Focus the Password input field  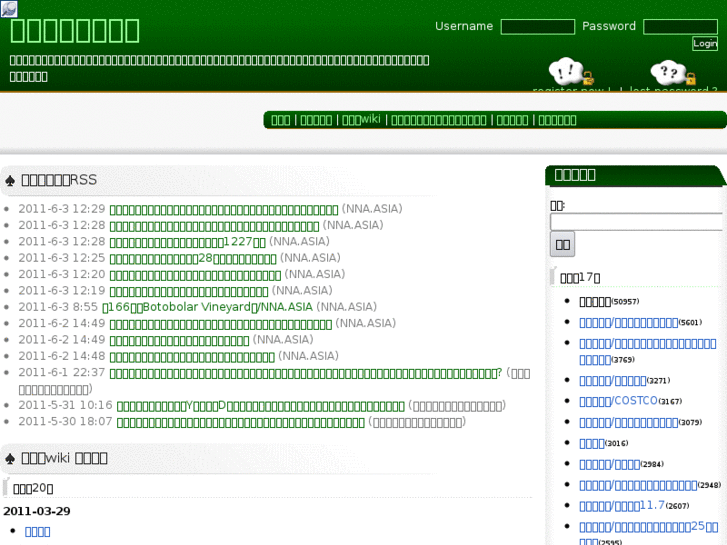click(x=680, y=27)
